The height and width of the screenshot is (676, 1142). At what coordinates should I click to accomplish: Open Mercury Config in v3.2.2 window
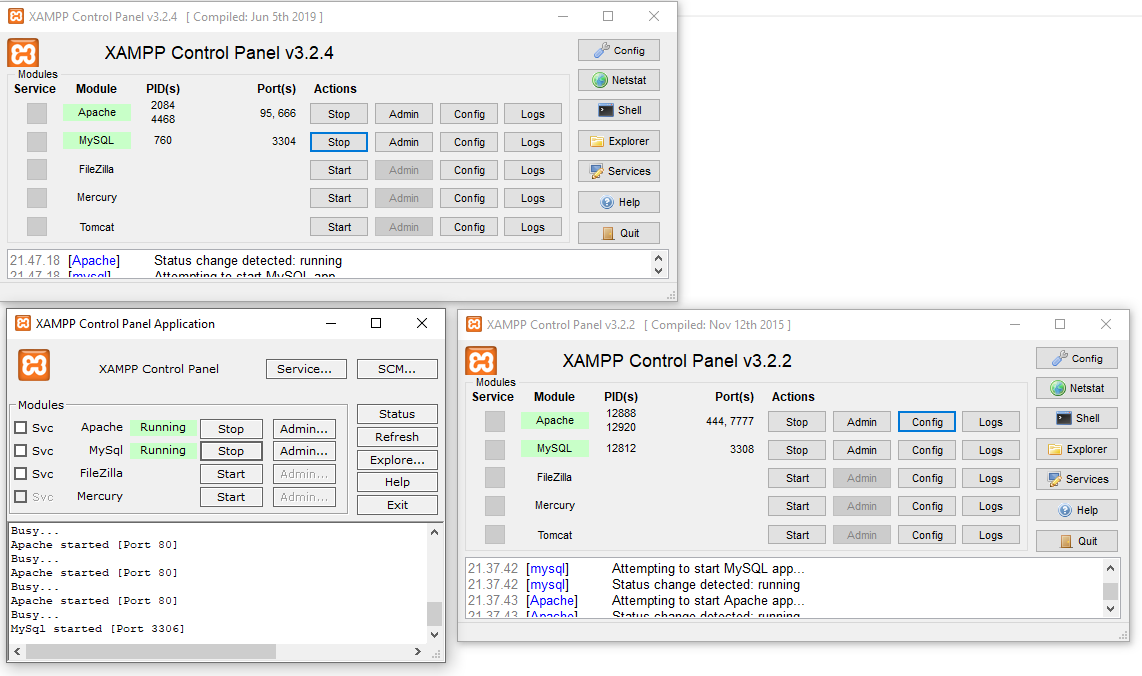(927, 506)
